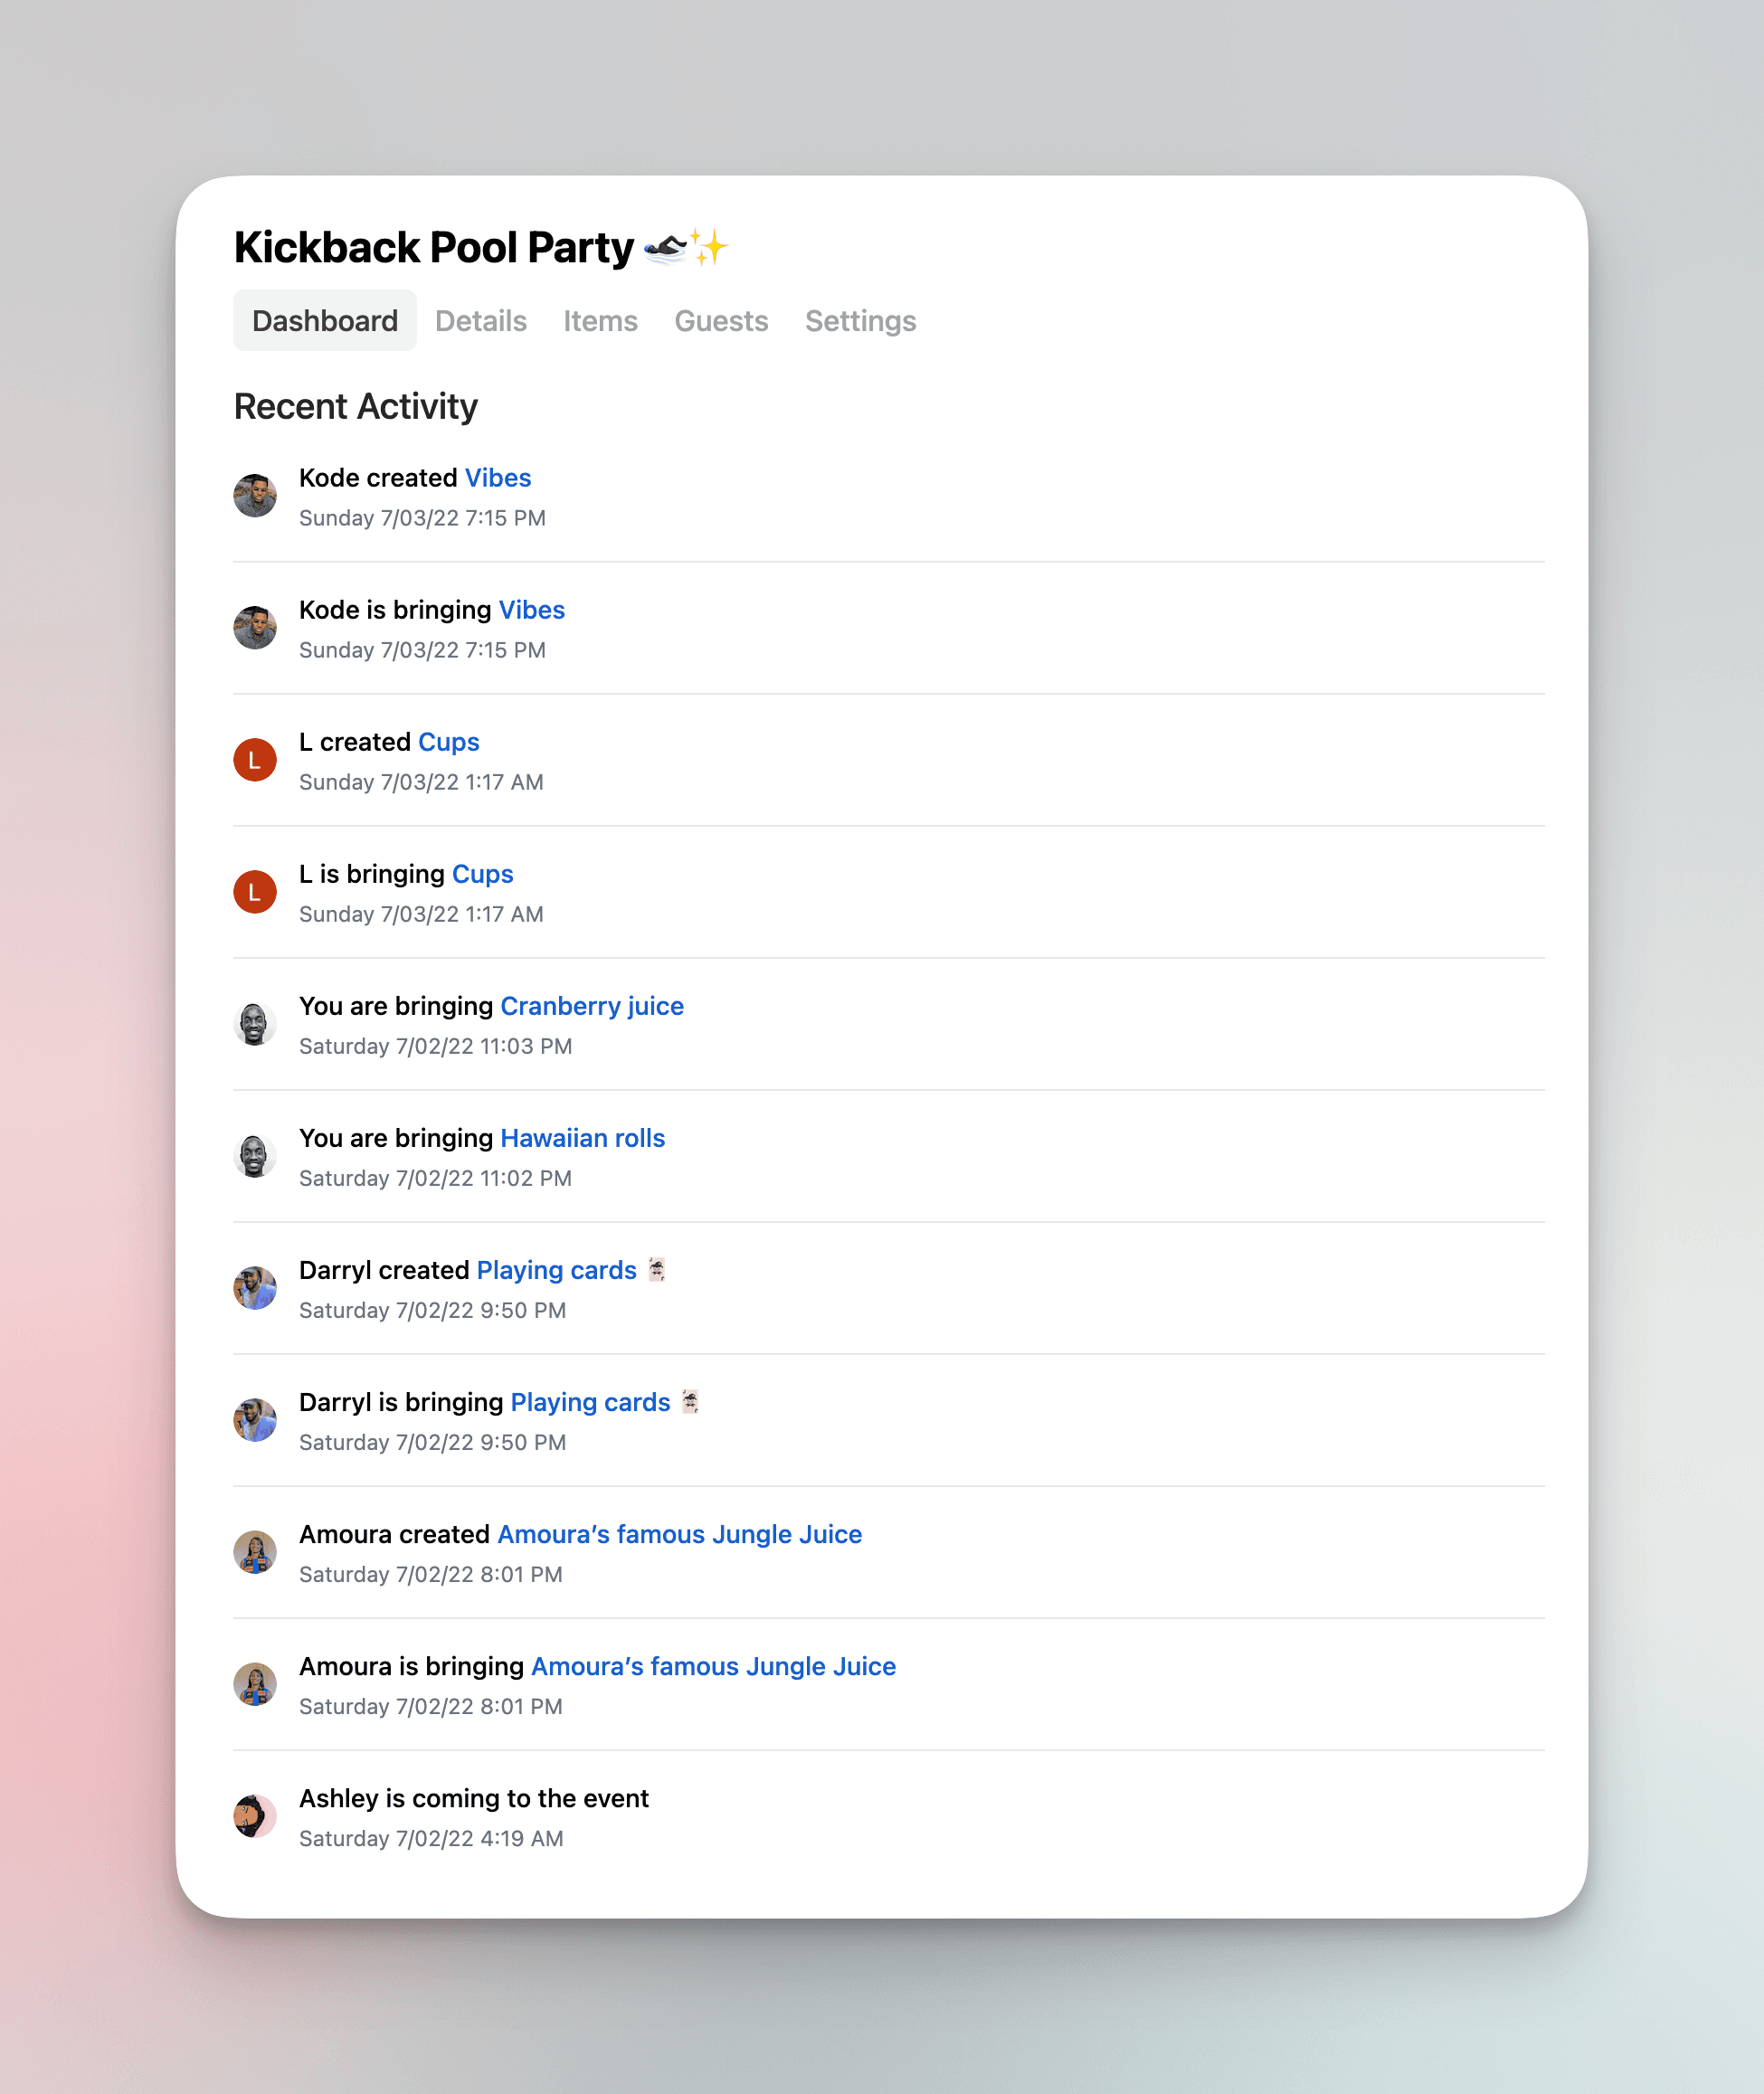Open Amoura's famous Jungle Juice link

(x=680, y=1534)
